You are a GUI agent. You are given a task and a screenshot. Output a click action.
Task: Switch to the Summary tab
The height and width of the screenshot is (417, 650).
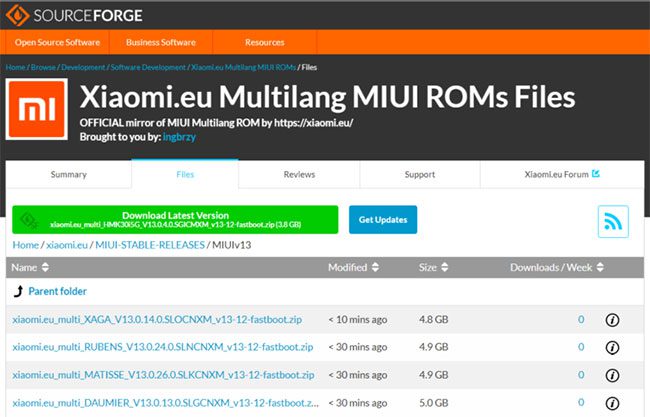[69, 175]
